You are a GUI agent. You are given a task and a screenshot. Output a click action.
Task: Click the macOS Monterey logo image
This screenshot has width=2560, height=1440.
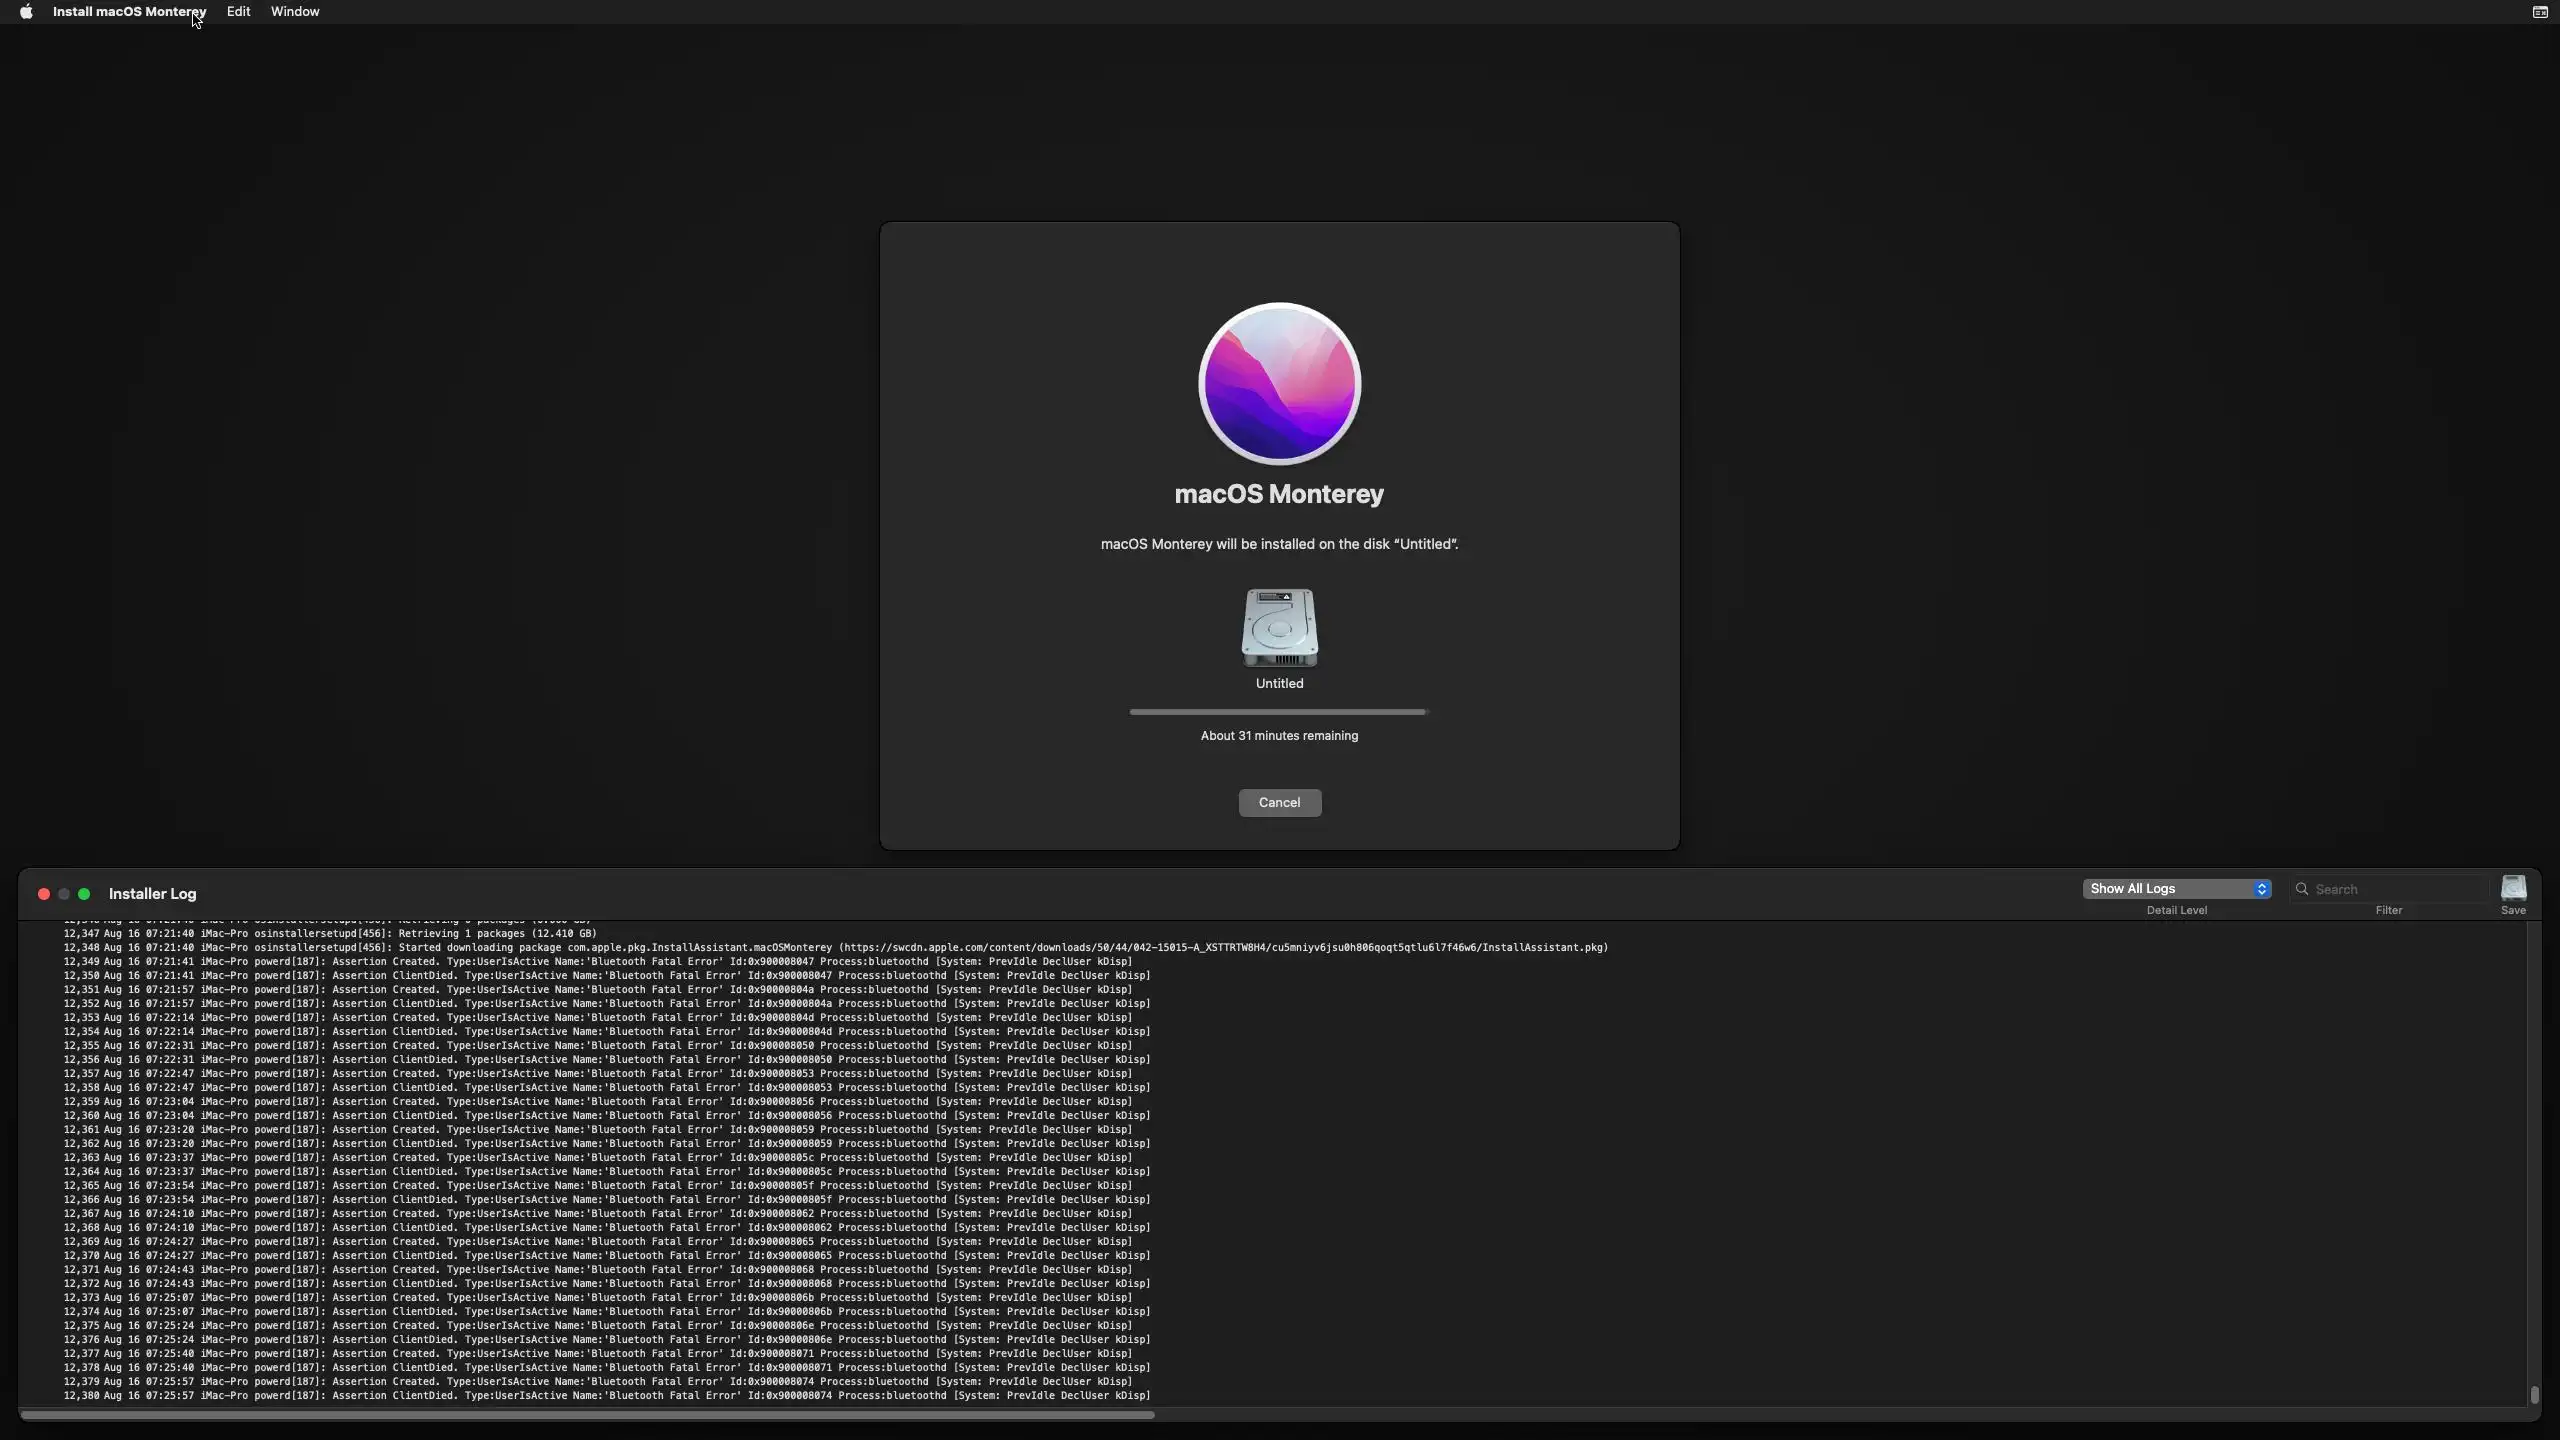(1279, 383)
